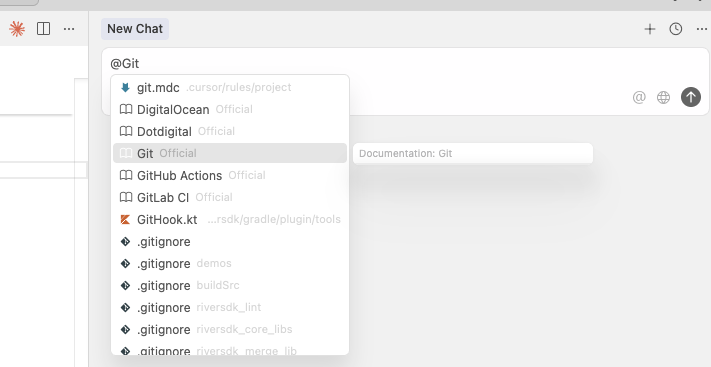Select .gitignore in riversdk_core_libs folder
The image size is (711, 367).
click(230, 330)
